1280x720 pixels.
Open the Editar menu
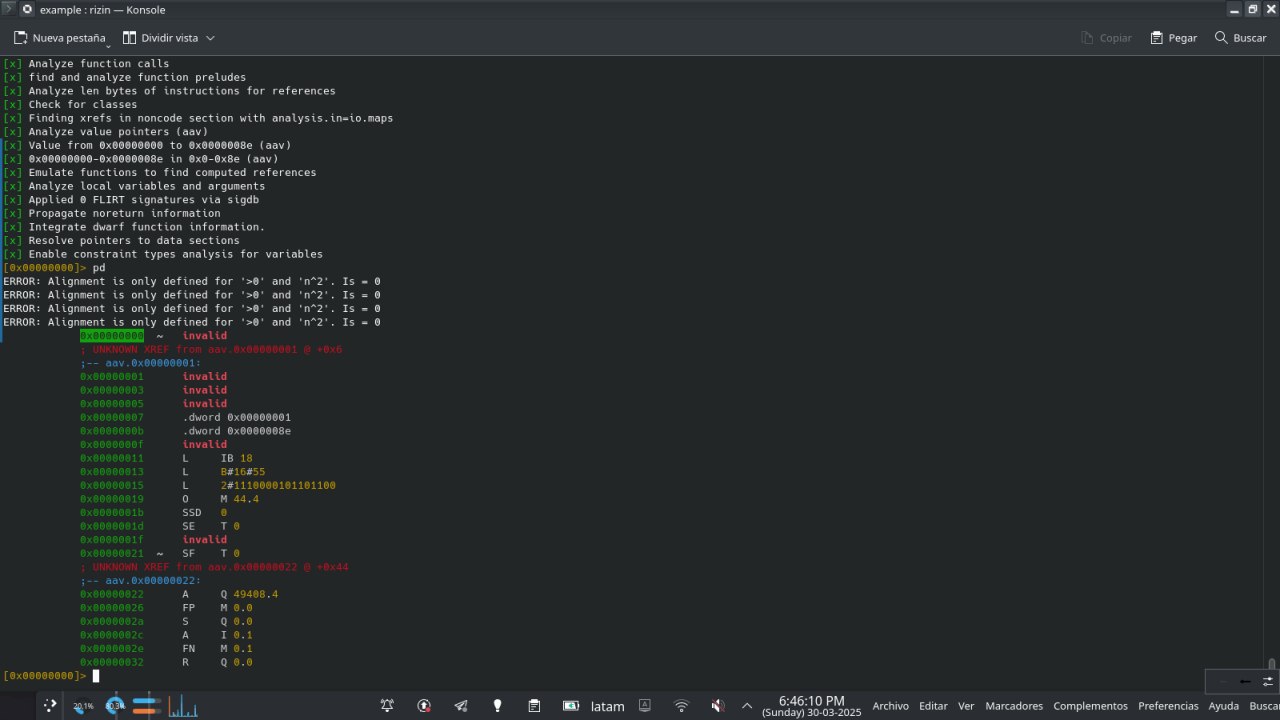pyautogui.click(x=933, y=706)
